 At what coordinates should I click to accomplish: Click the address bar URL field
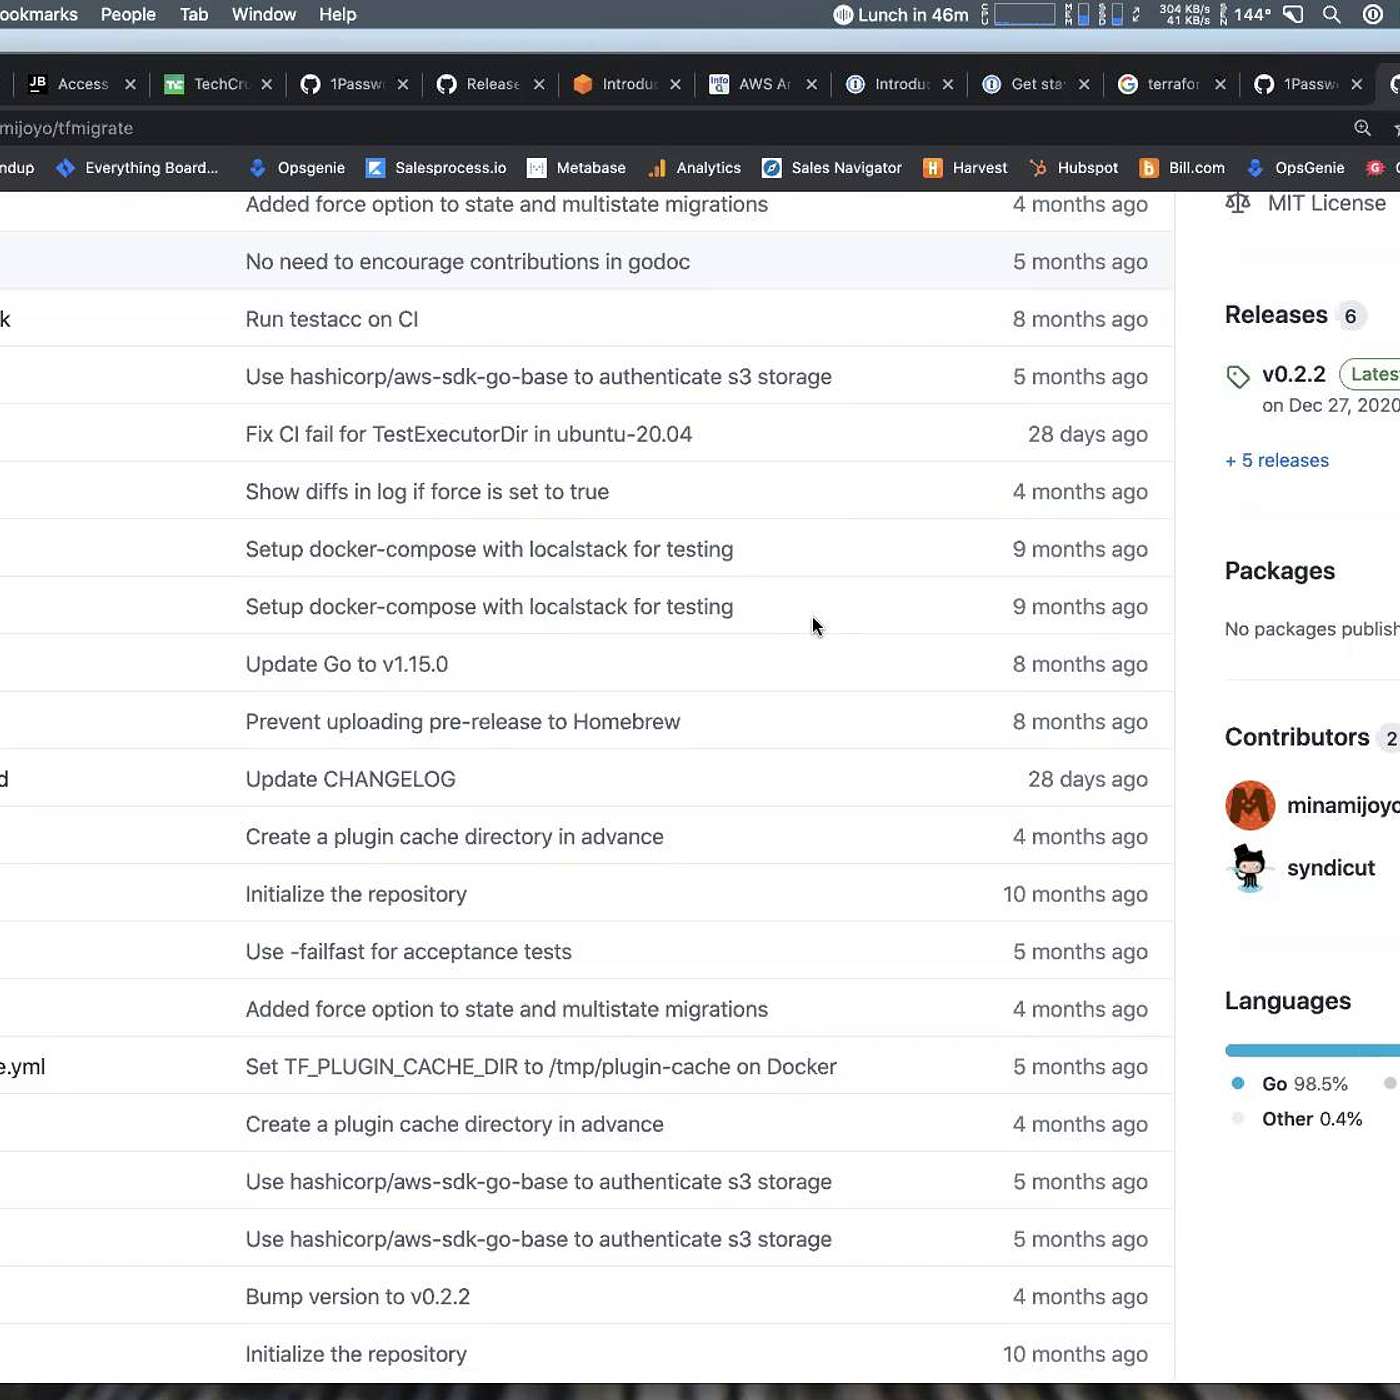pyautogui.click(x=600, y=128)
